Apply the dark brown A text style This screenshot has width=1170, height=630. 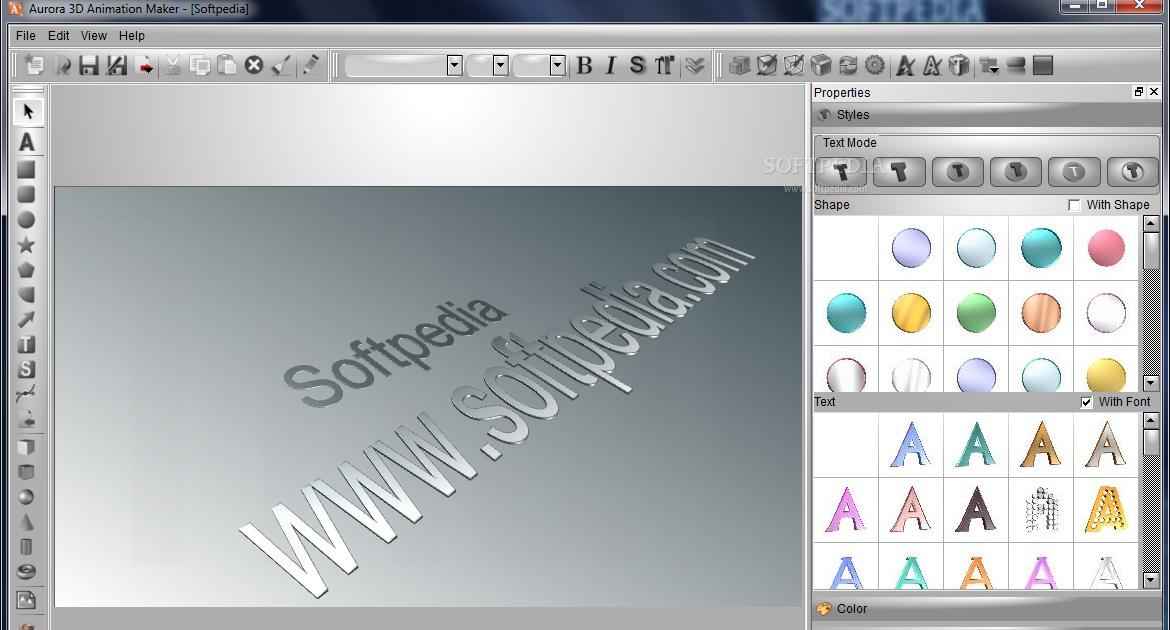click(x=976, y=510)
